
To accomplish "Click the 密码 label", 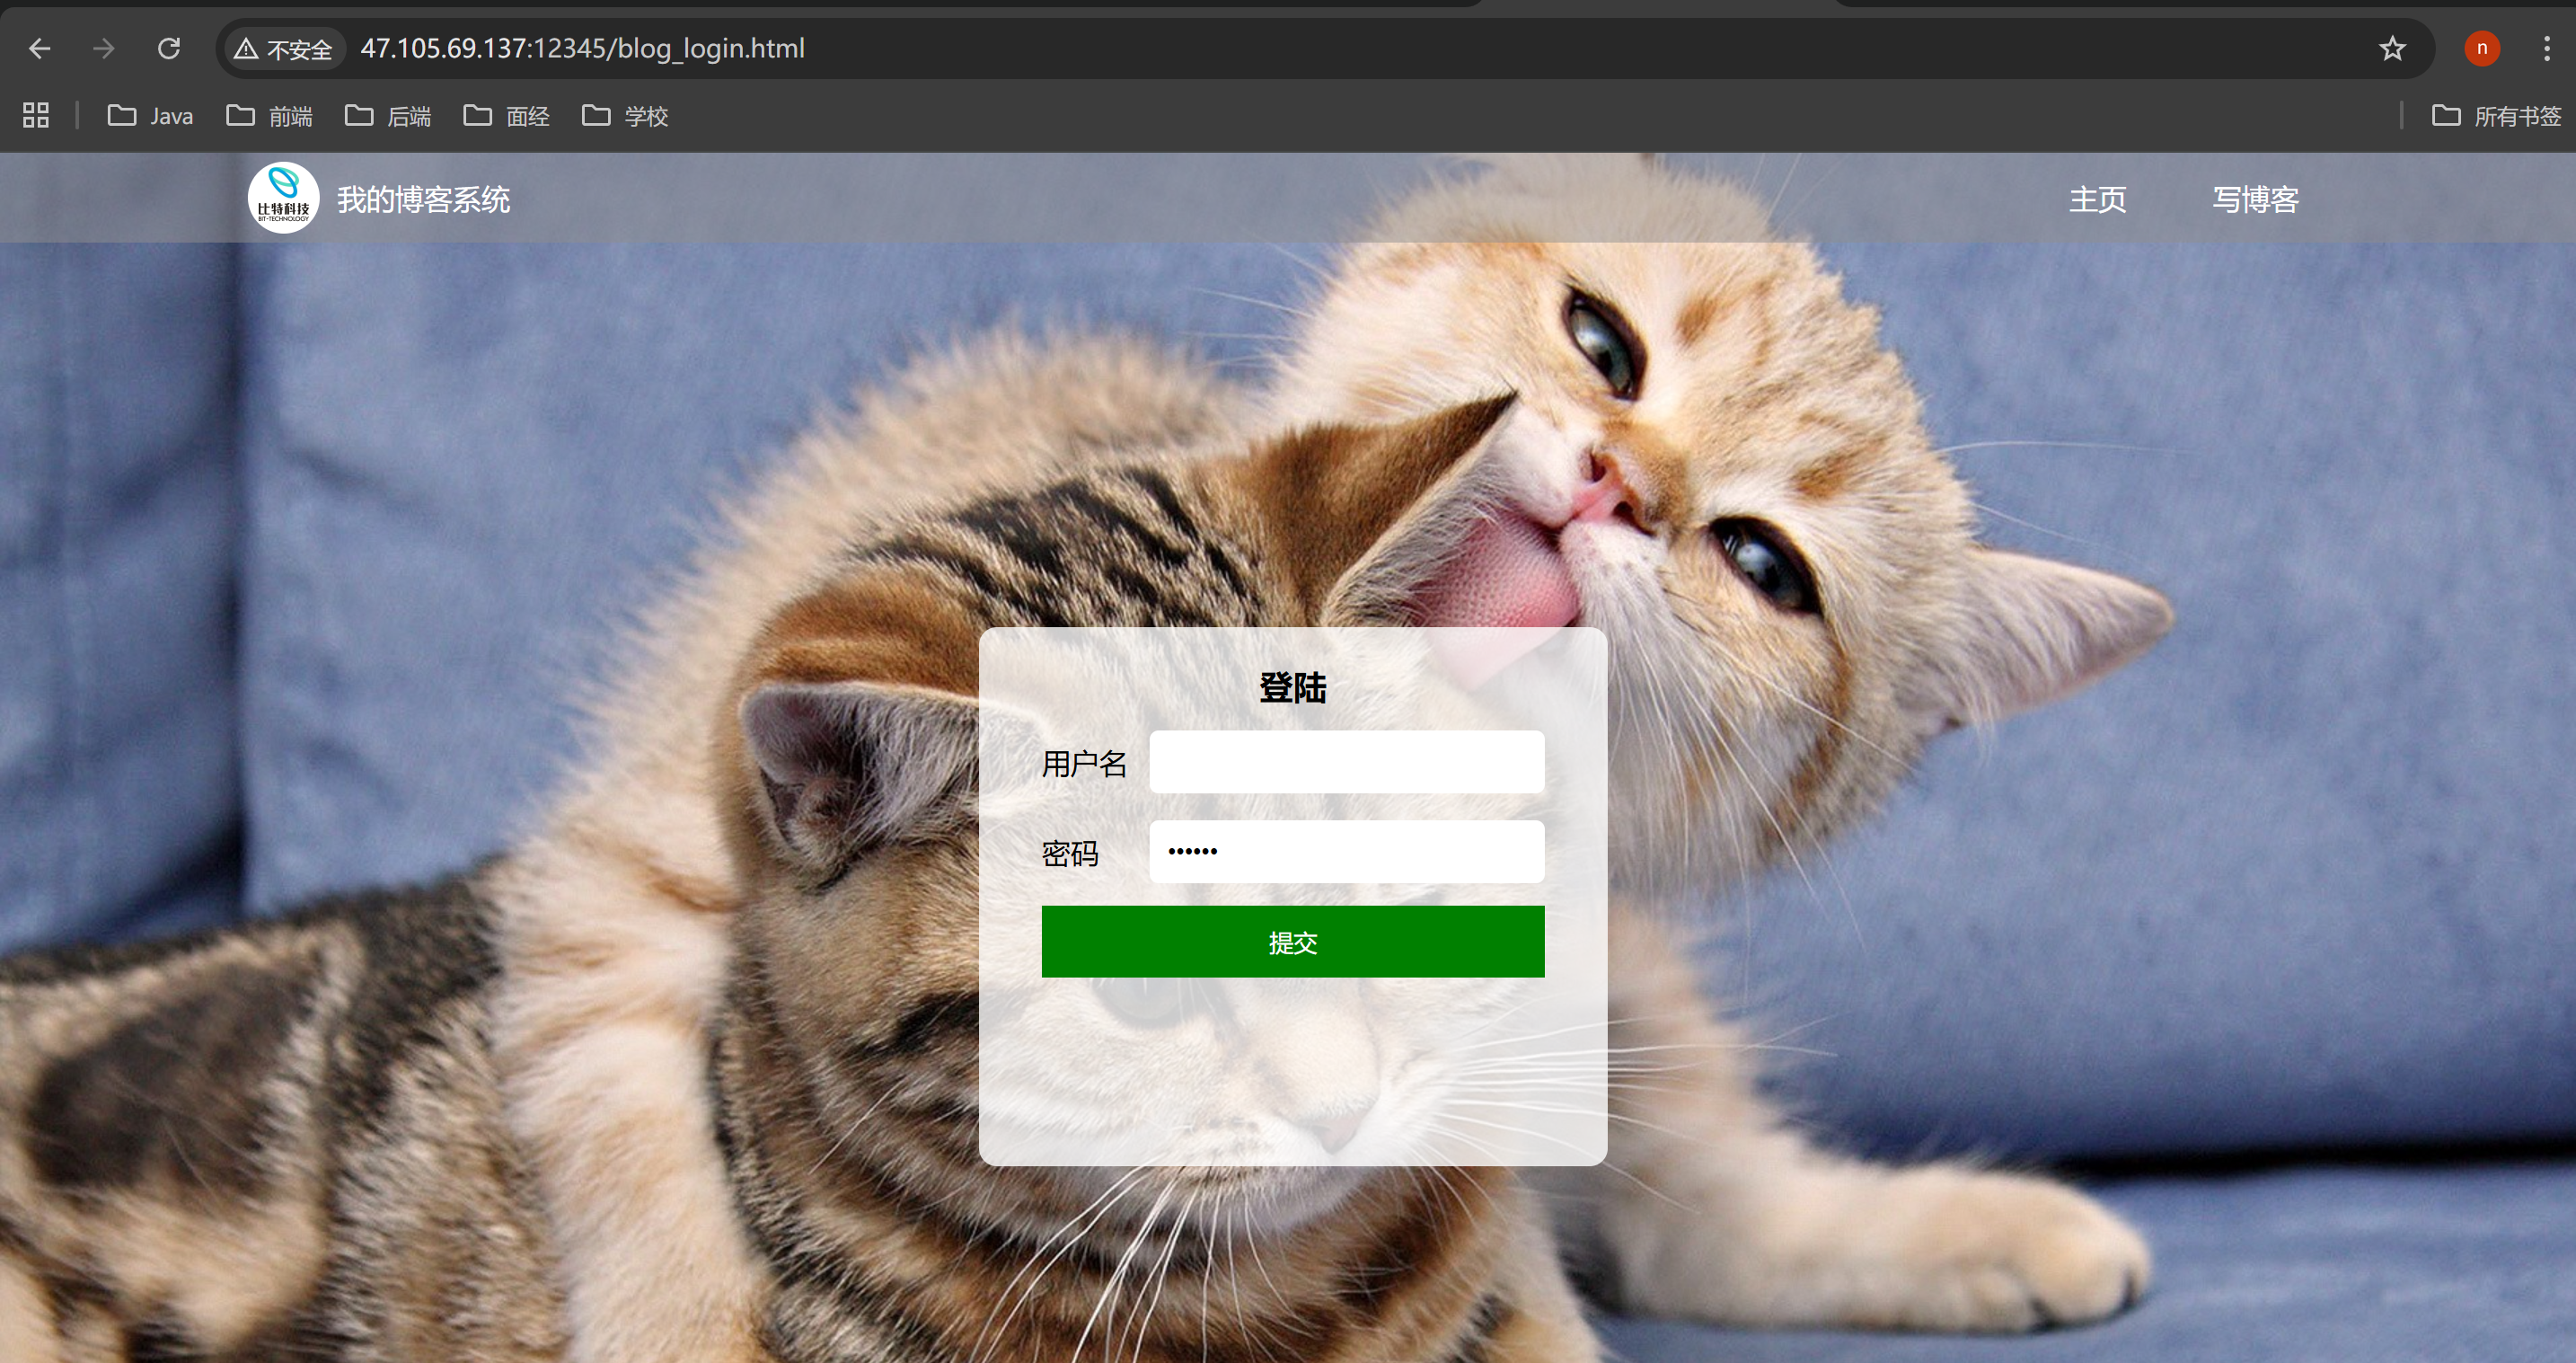I will pyautogui.click(x=1070, y=853).
